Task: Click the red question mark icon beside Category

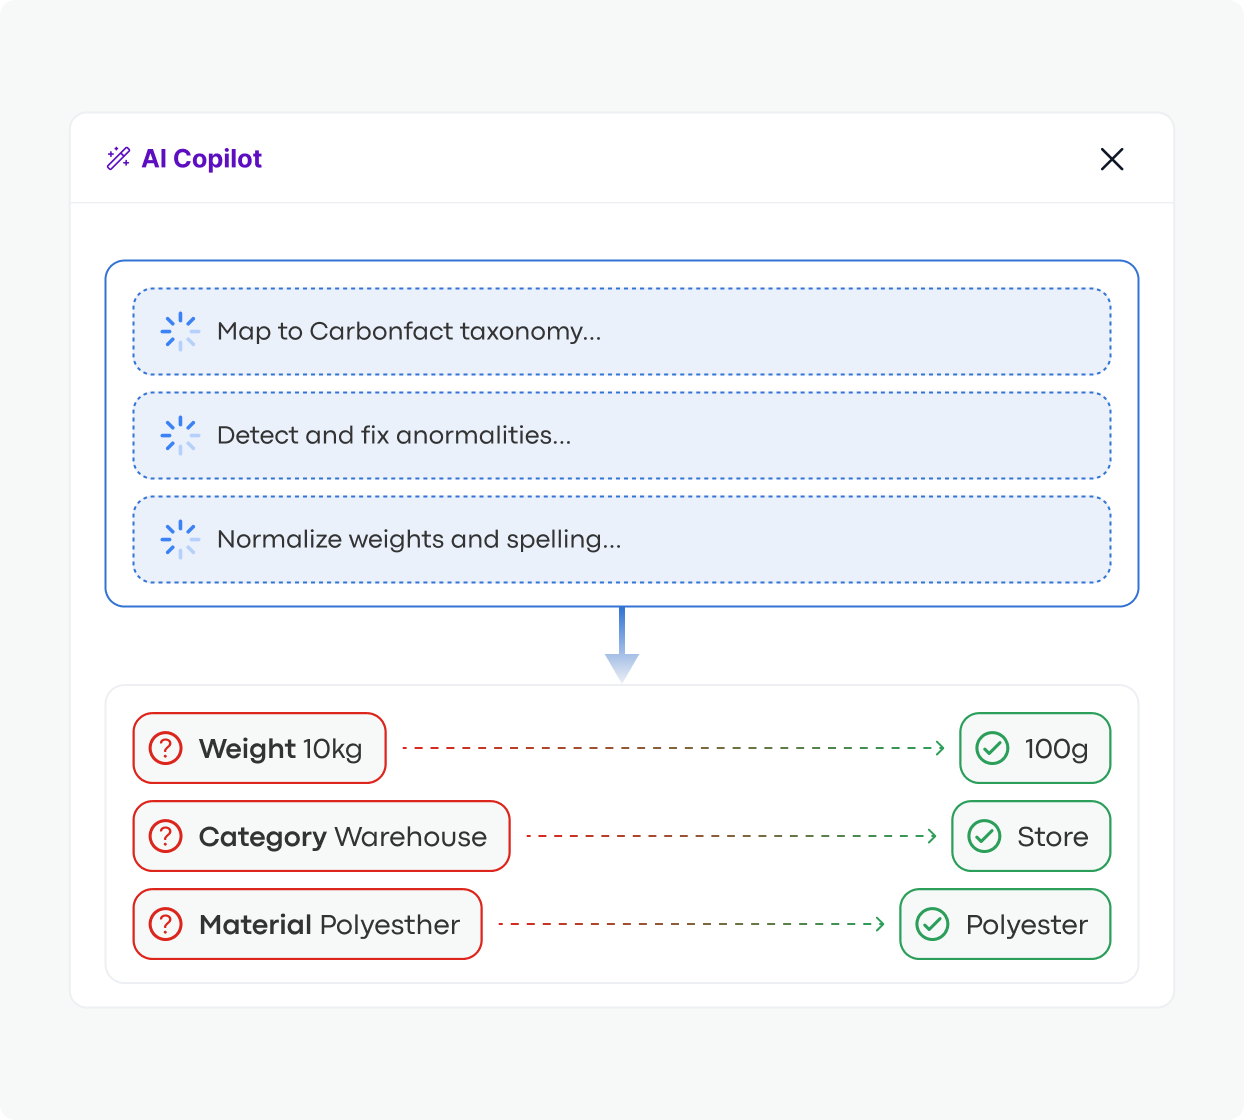Action: 165,836
